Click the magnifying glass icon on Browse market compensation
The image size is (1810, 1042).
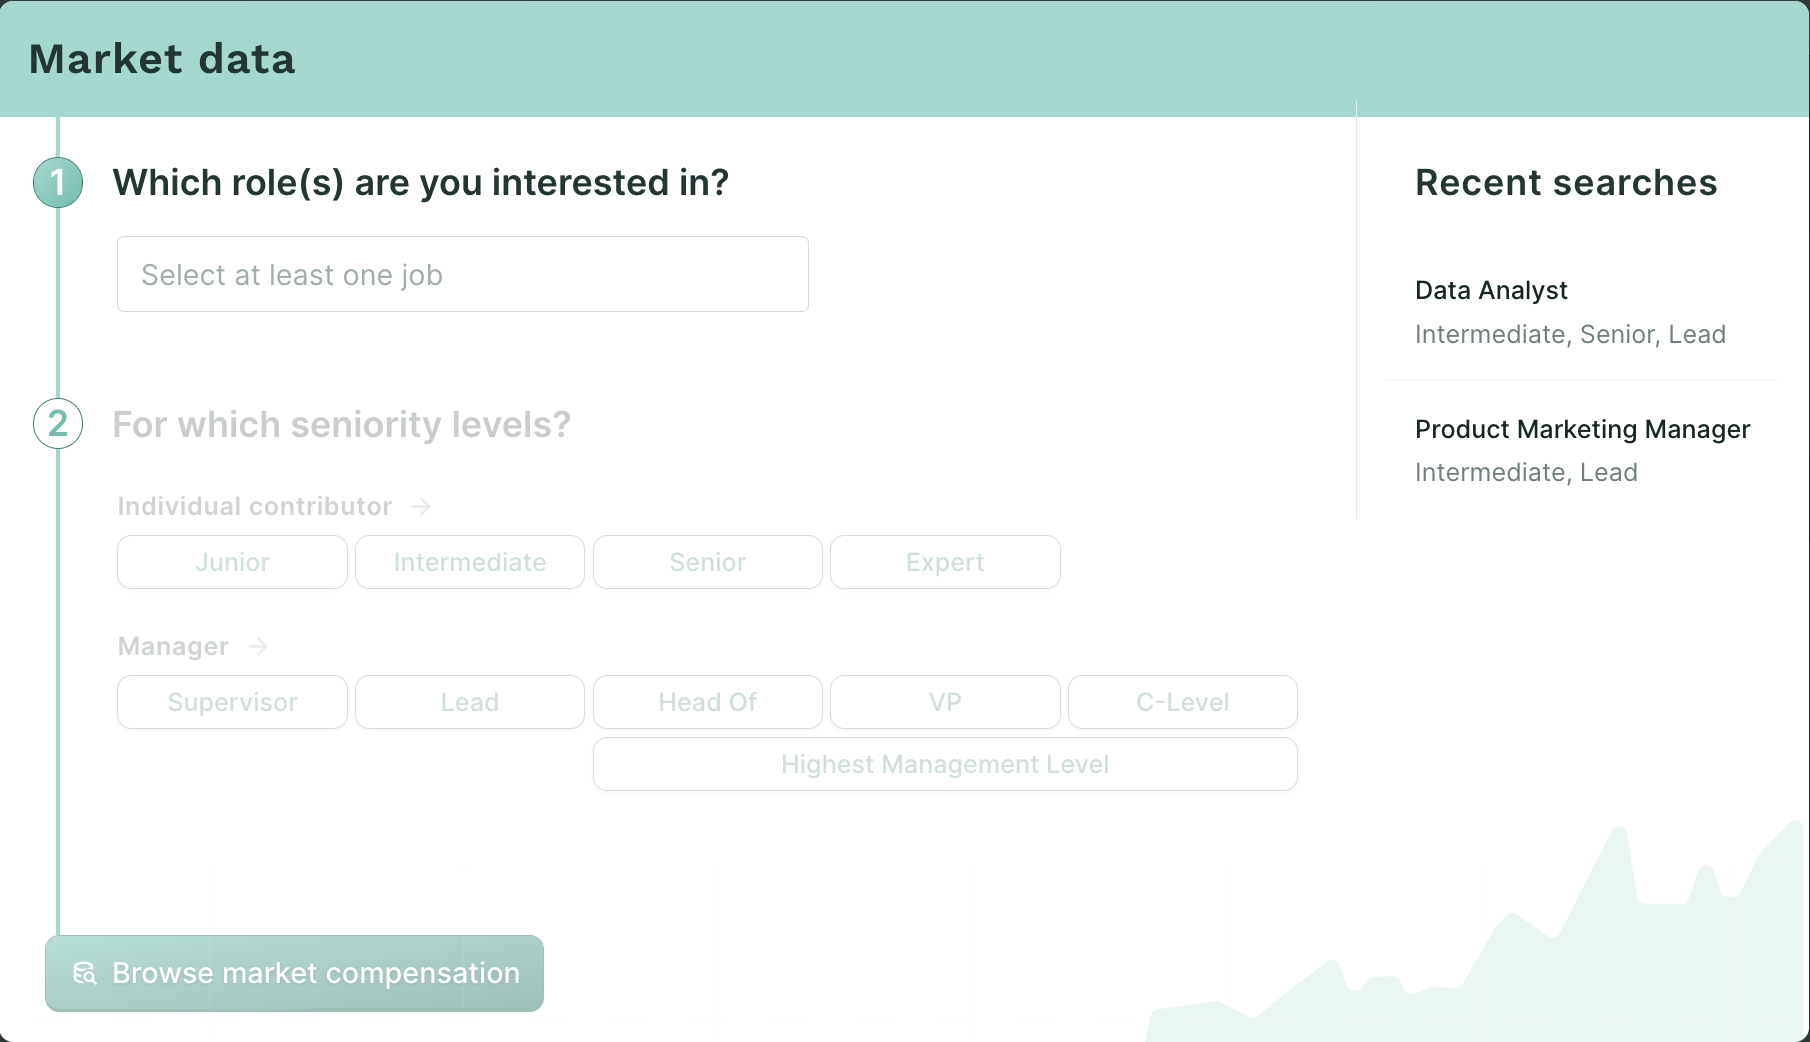tap(85, 973)
